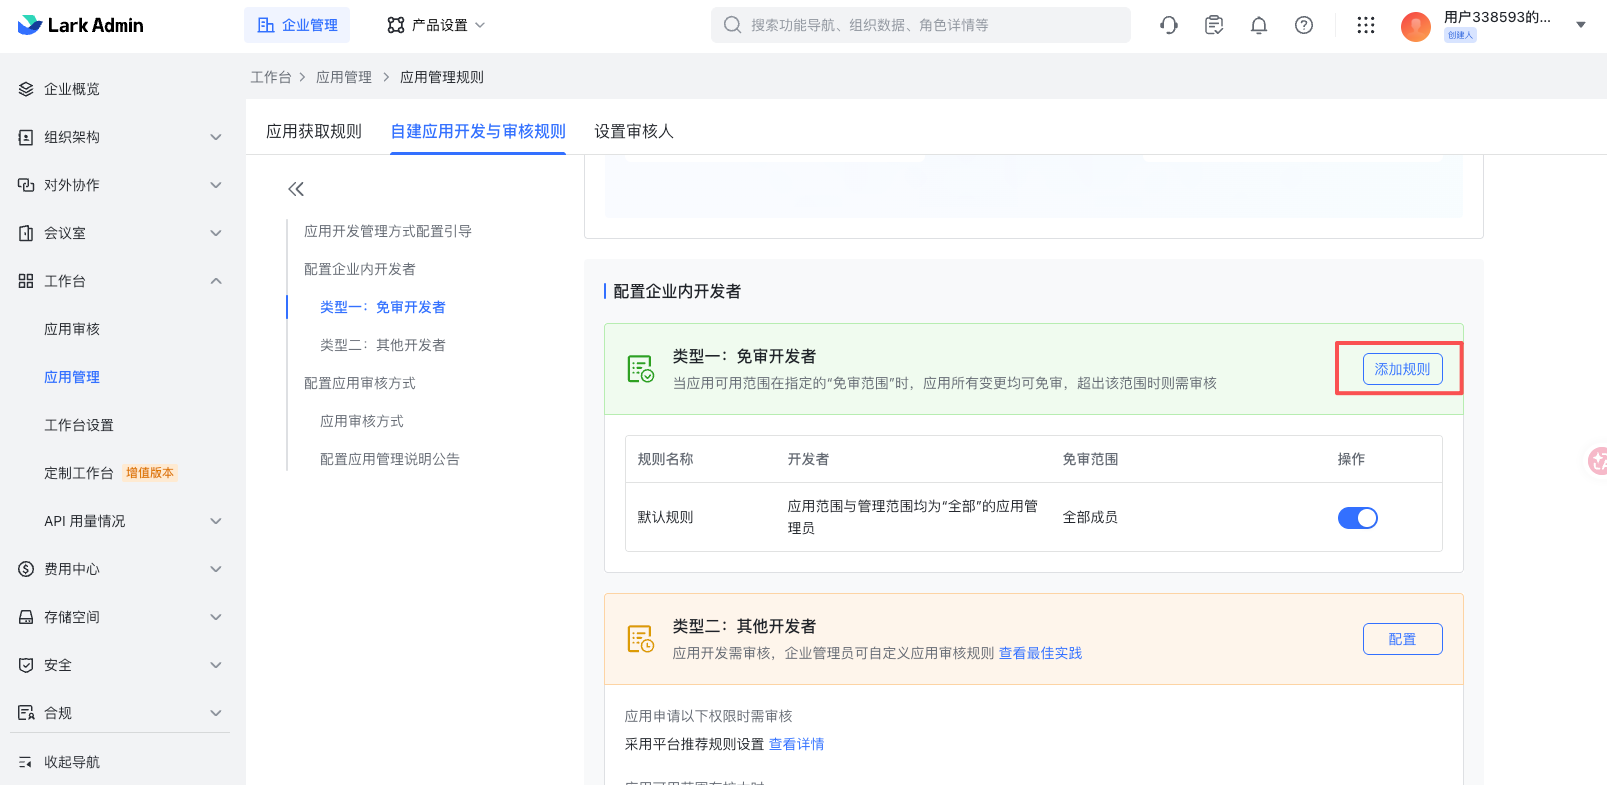The height and width of the screenshot is (785, 1607).
Task: Collapse the outline panel with double-chevron icon
Action: [x=296, y=189]
